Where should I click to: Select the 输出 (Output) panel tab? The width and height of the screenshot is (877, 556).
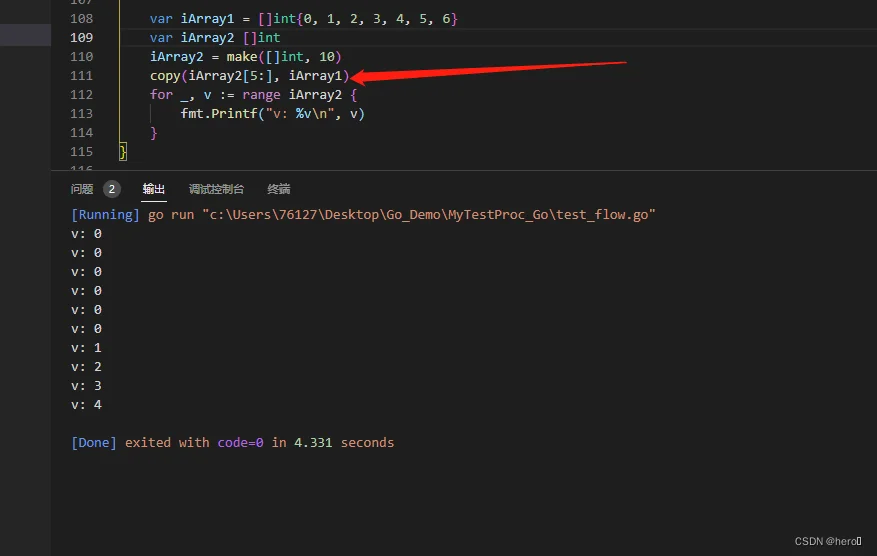154,189
